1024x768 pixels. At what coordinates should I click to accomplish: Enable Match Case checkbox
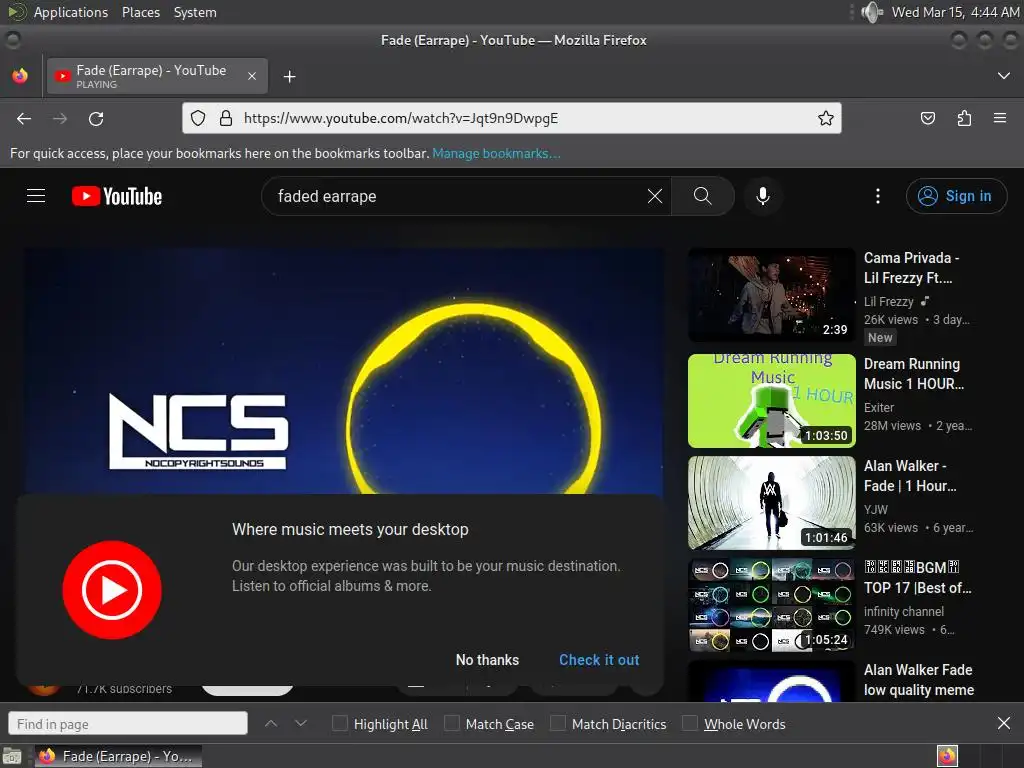coord(451,723)
